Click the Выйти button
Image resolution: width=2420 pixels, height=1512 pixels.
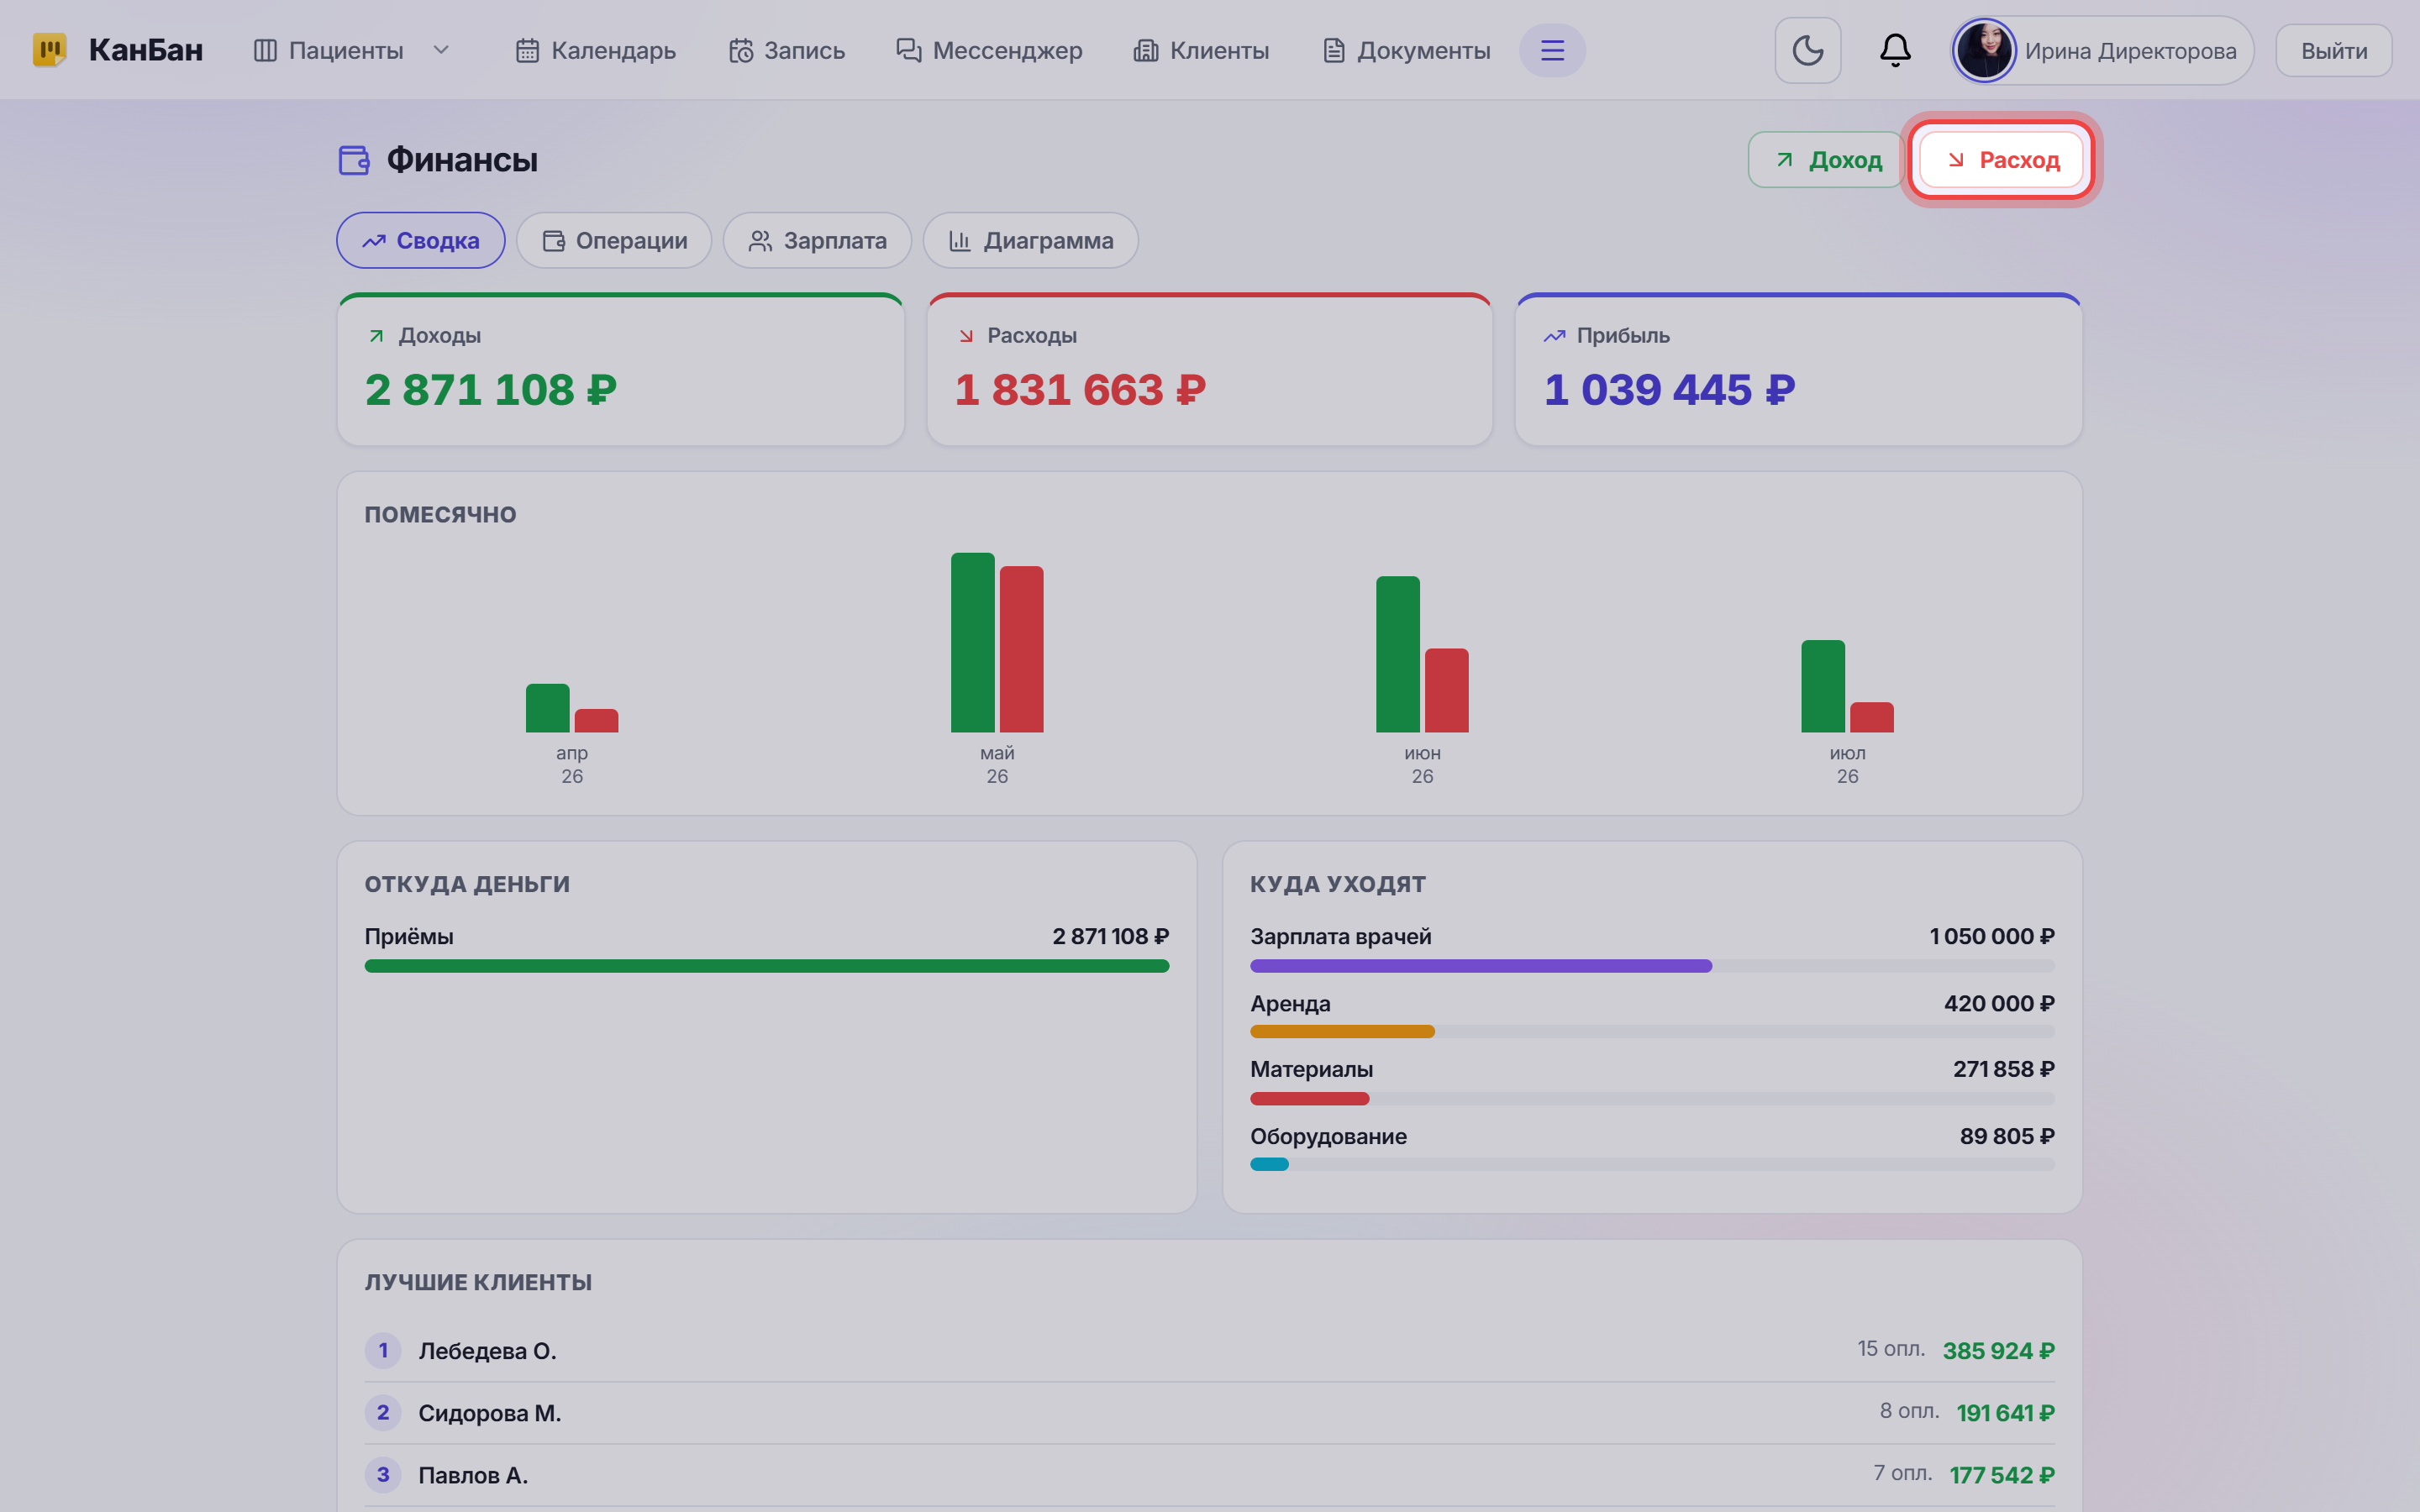tap(2334, 50)
